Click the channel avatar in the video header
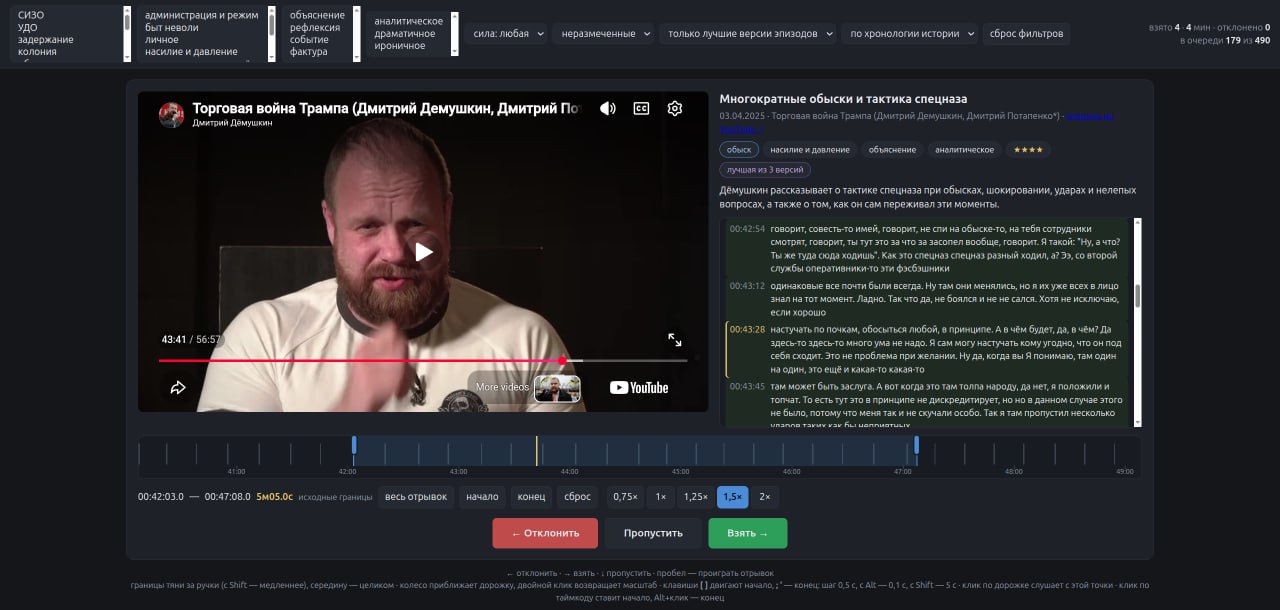 pyautogui.click(x=171, y=114)
